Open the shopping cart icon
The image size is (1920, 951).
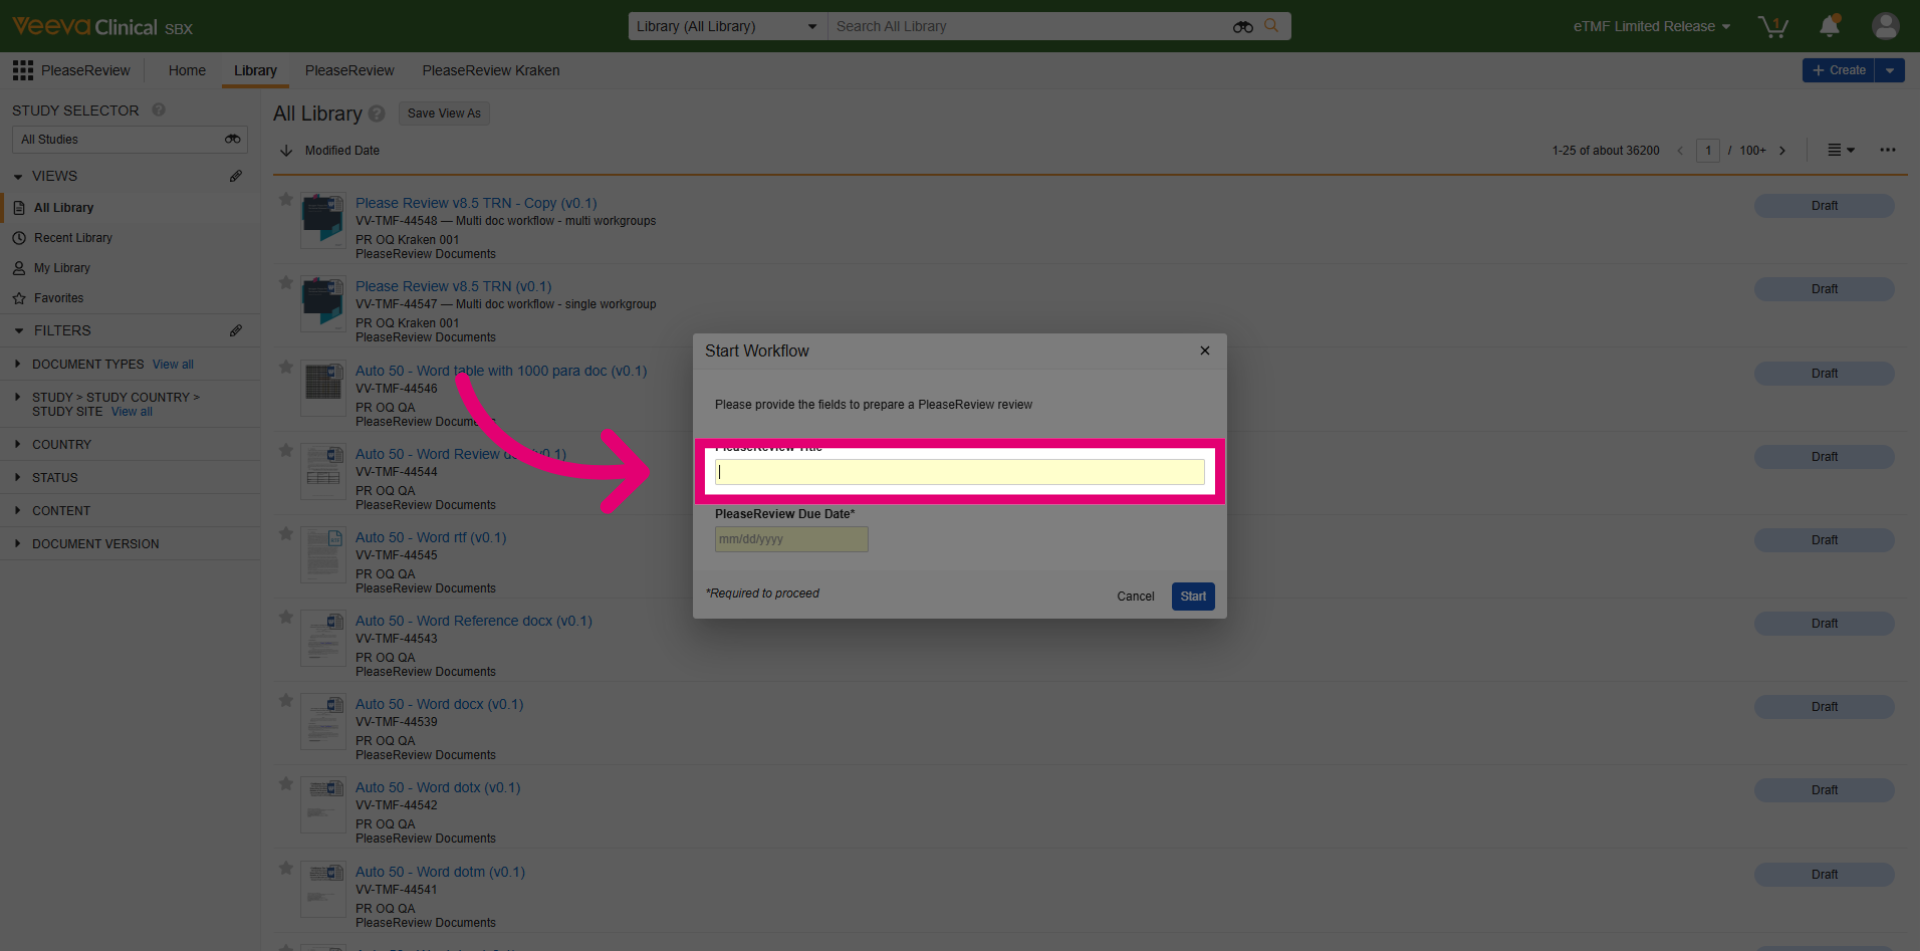pos(1773,26)
